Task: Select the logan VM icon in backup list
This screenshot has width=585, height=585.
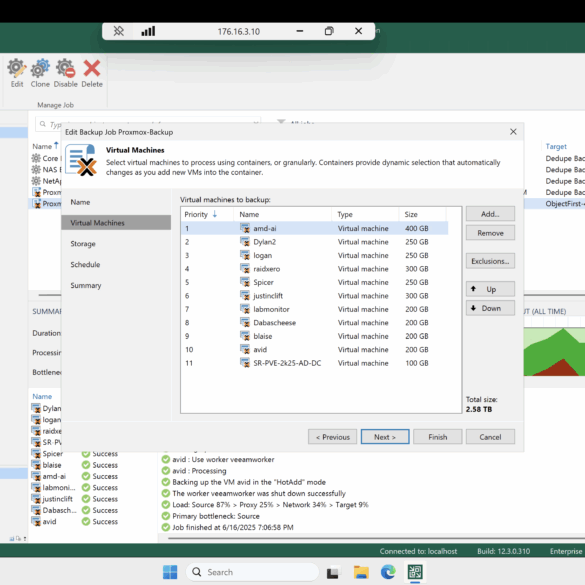Action: point(245,255)
